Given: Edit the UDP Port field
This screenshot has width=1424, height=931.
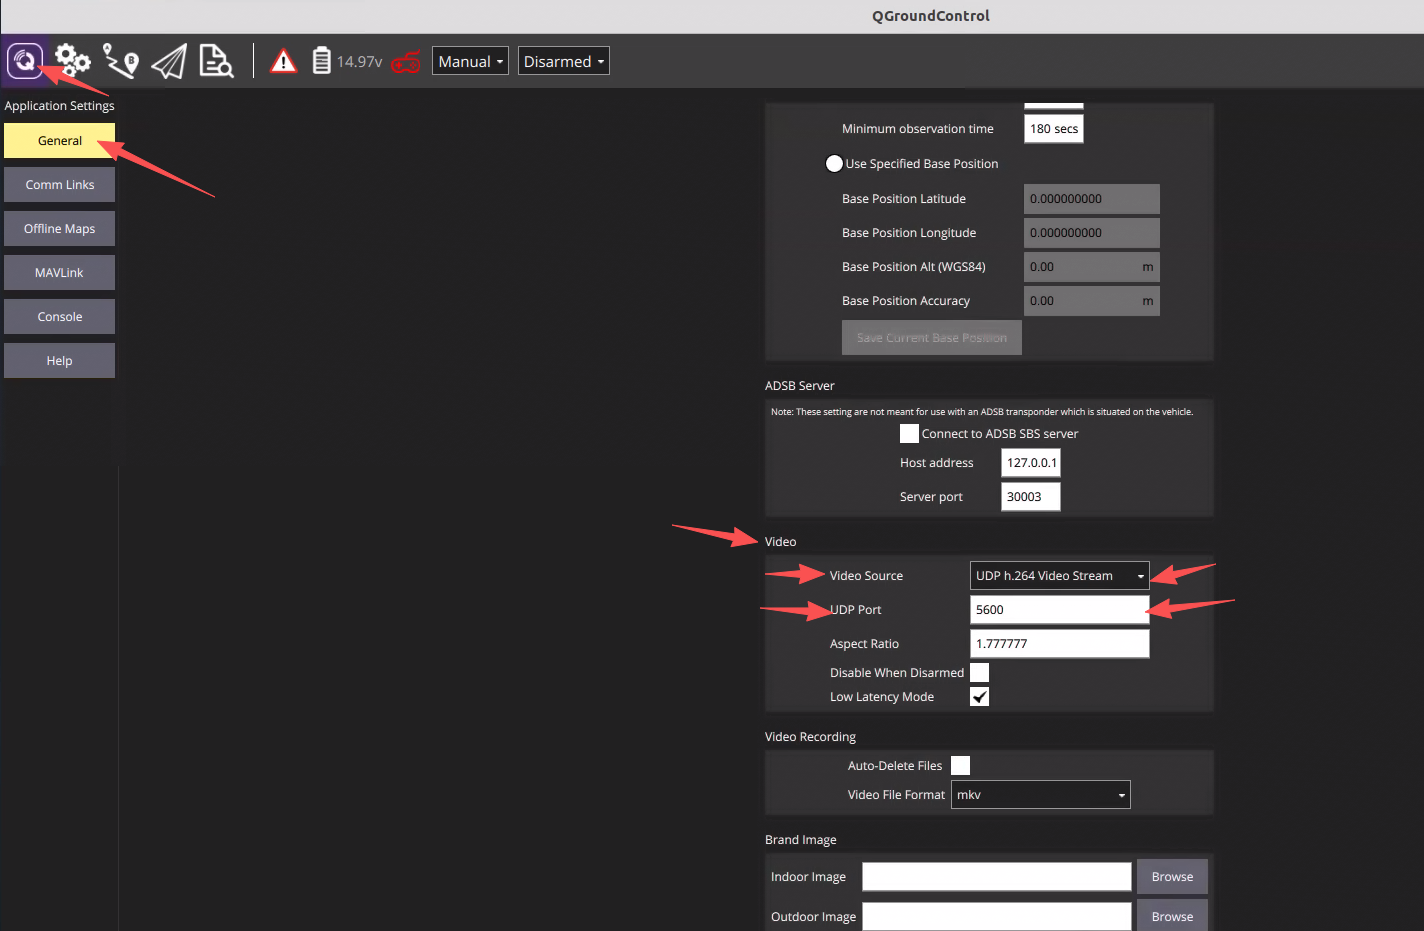Looking at the screenshot, I should pos(1060,610).
